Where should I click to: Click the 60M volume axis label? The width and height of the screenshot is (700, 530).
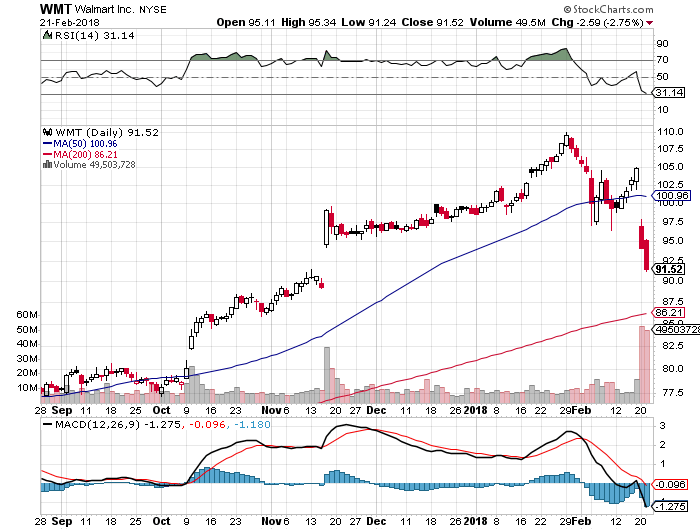(x=27, y=315)
